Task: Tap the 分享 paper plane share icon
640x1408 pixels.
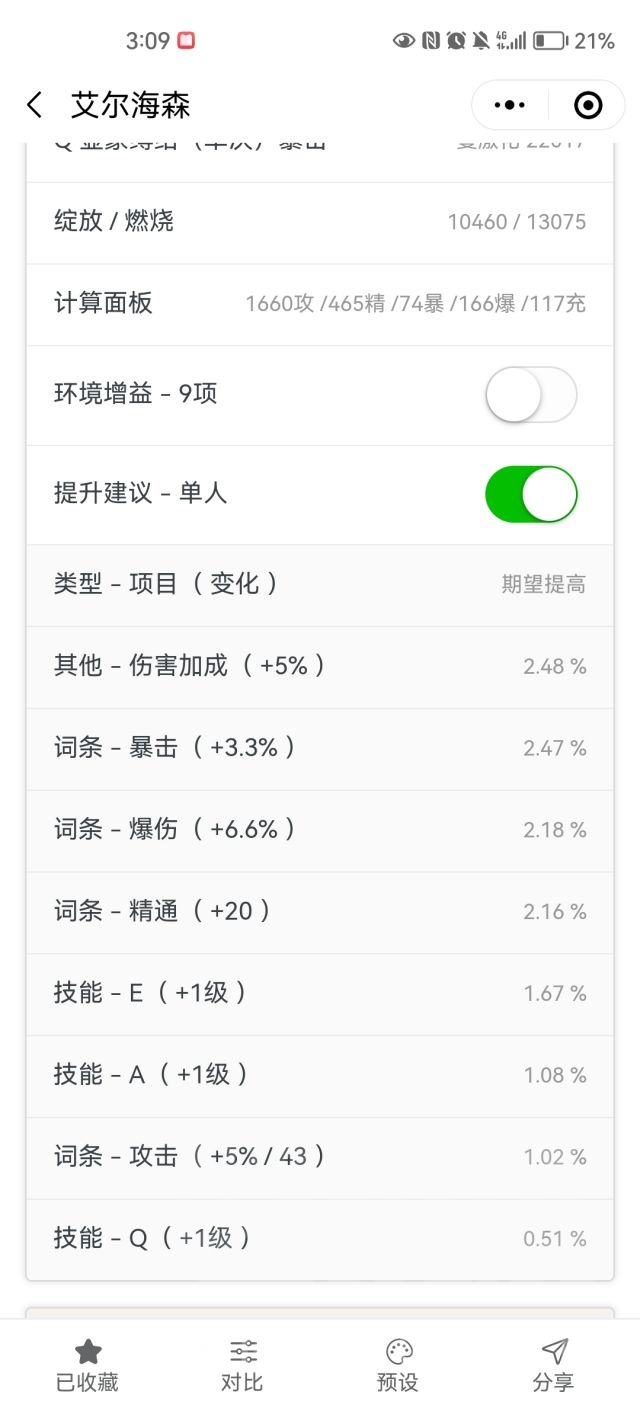Action: click(x=554, y=1352)
